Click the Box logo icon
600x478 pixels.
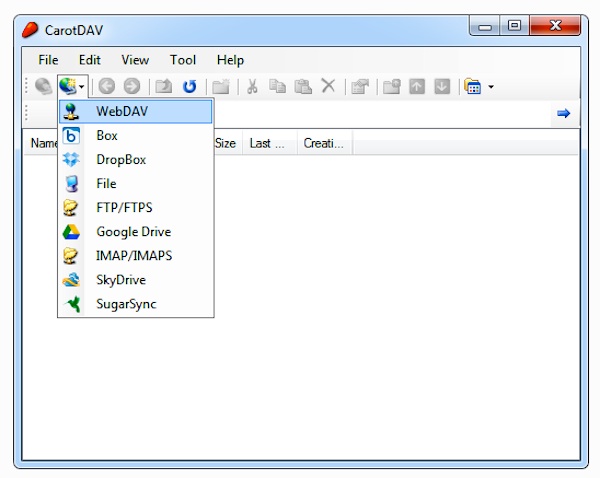pos(71,135)
